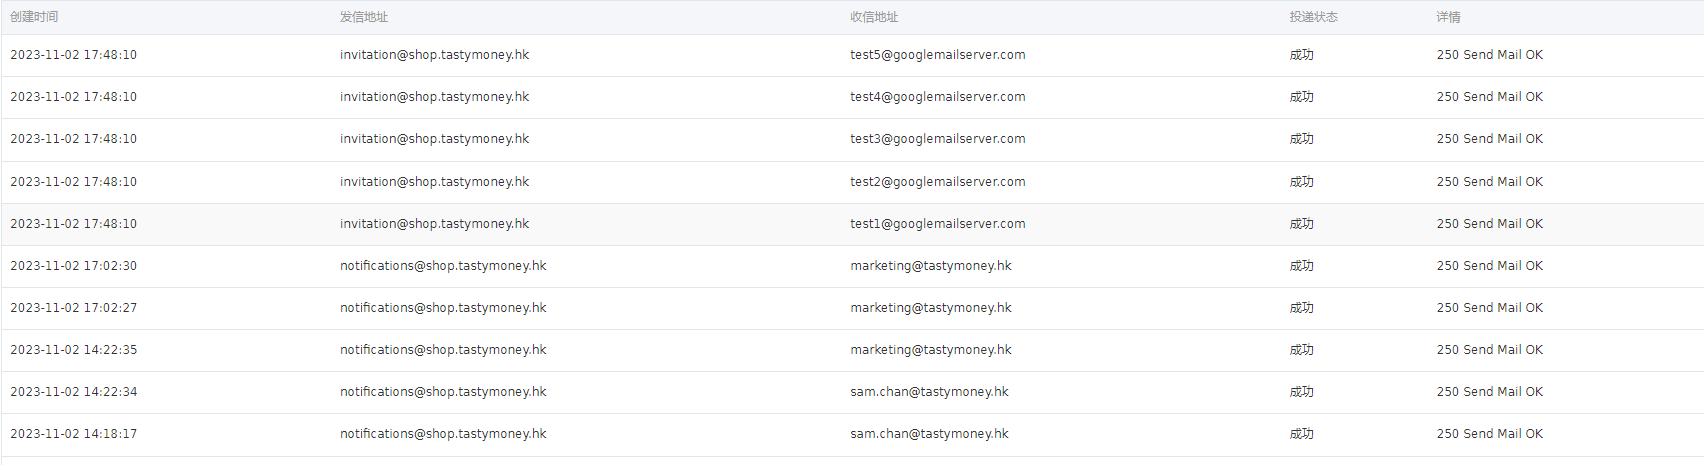The height and width of the screenshot is (465, 1704).
Task: Select recipient test5@googlemailserver.com
Action: [938, 55]
